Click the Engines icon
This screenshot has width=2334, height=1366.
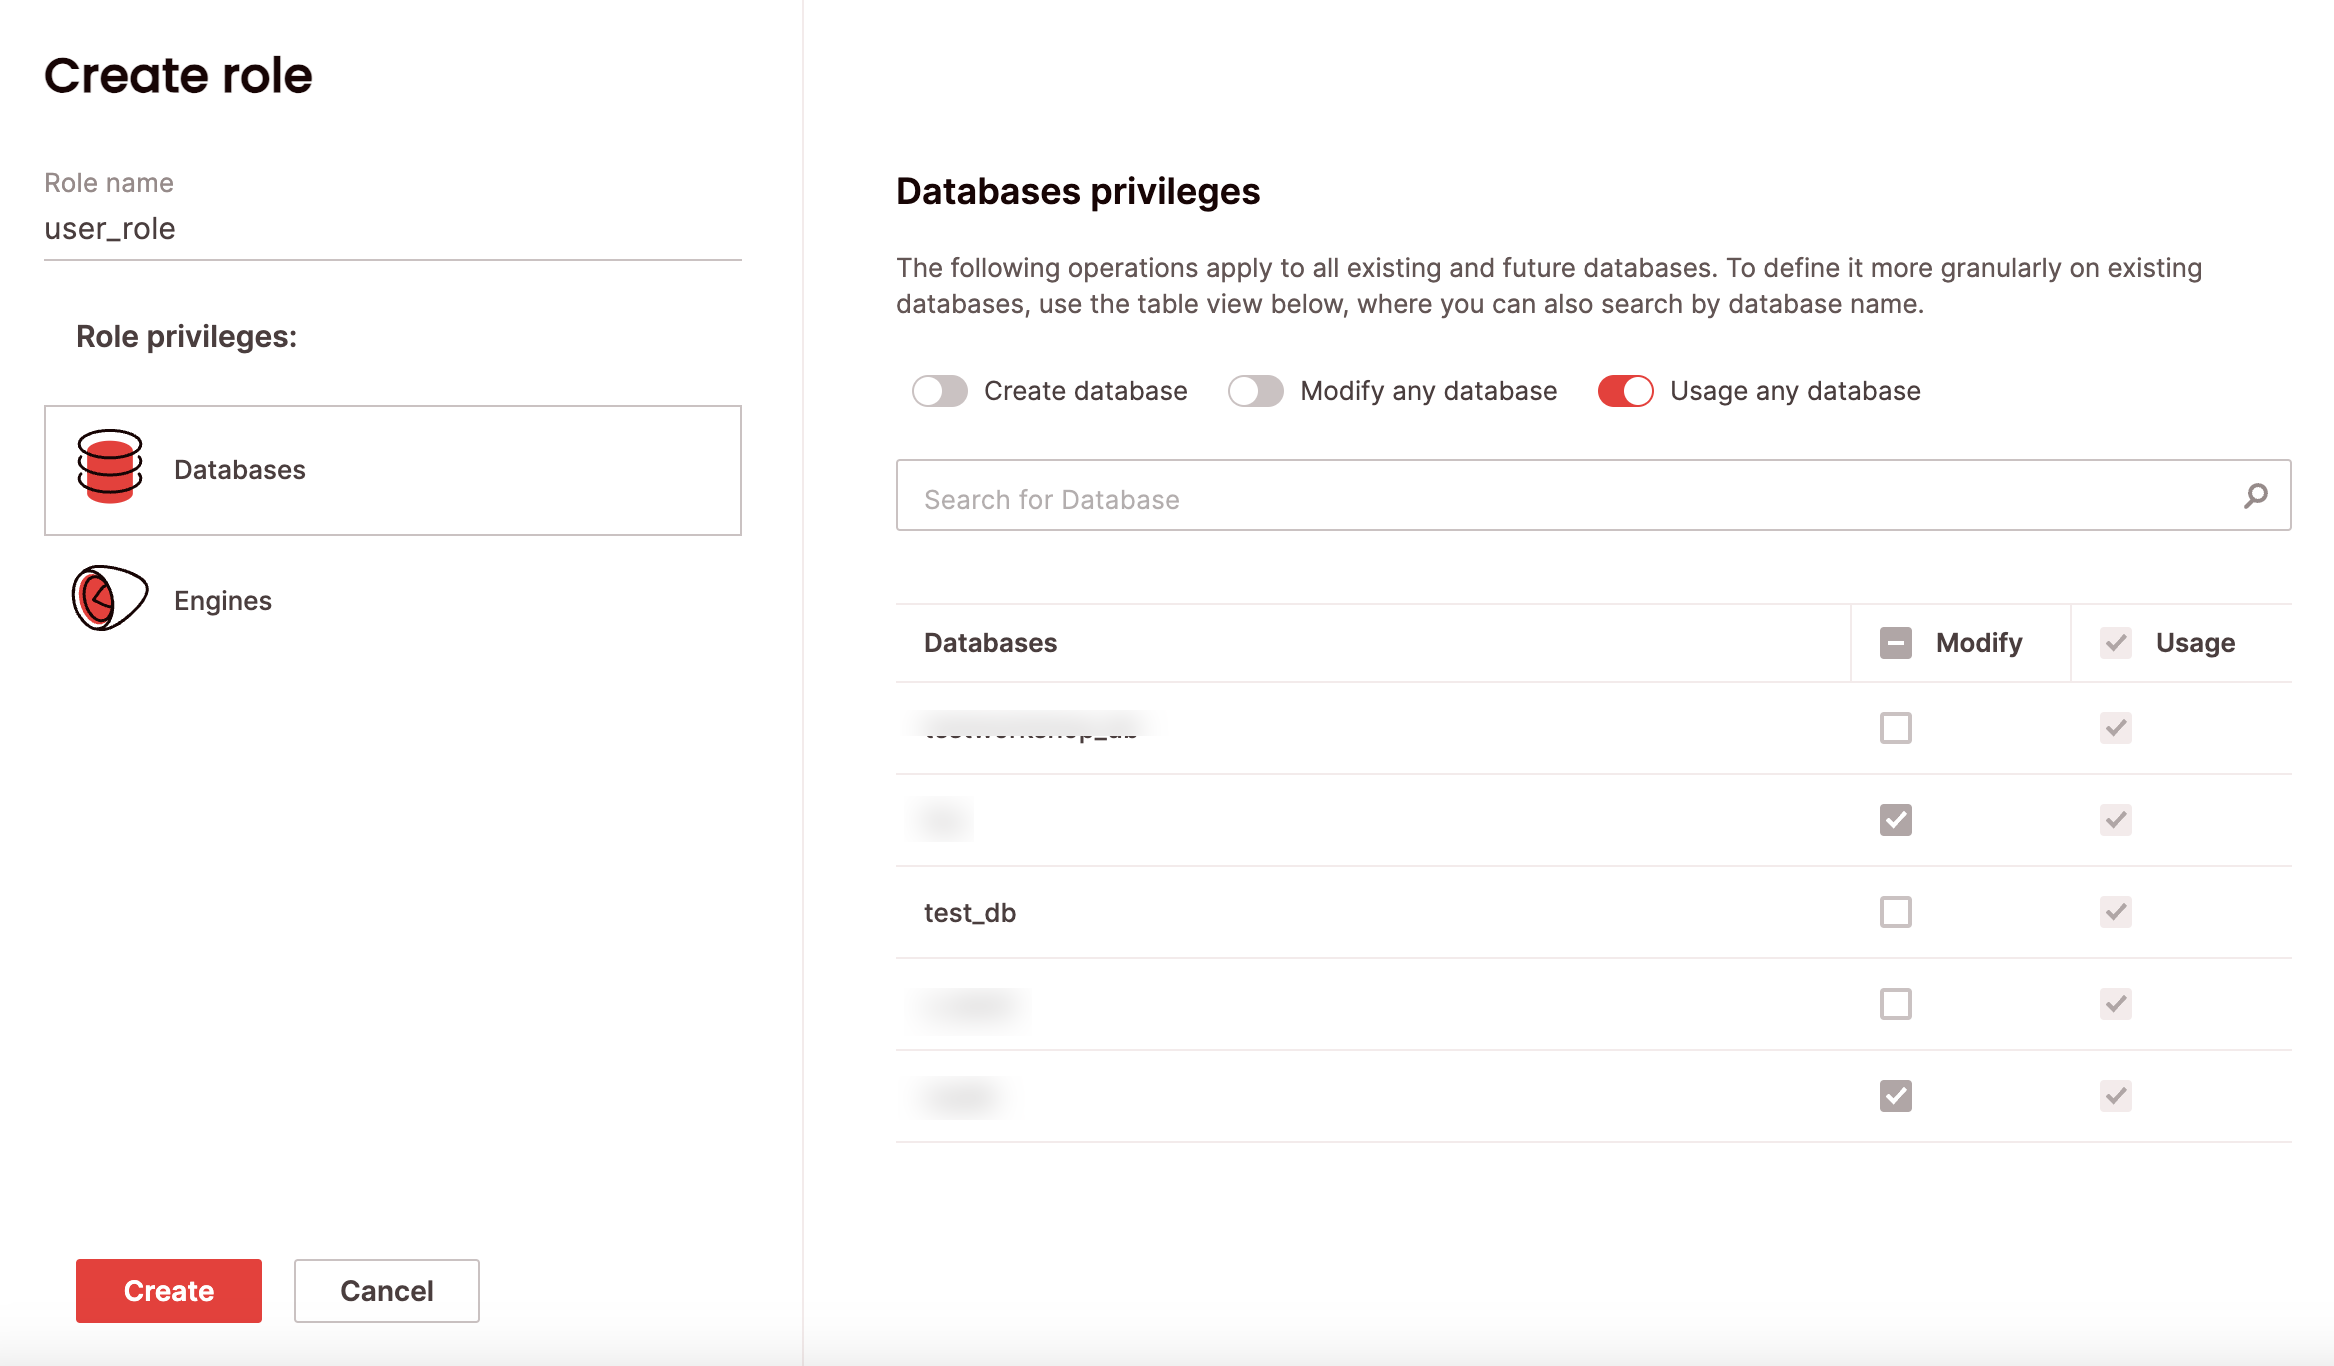point(110,598)
